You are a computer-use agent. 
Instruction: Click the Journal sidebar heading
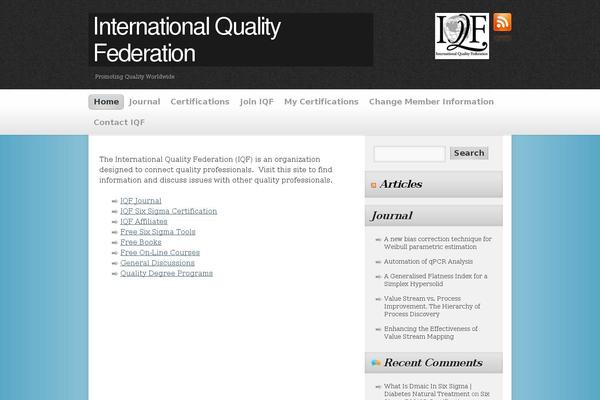pyautogui.click(x=392, y=216)
